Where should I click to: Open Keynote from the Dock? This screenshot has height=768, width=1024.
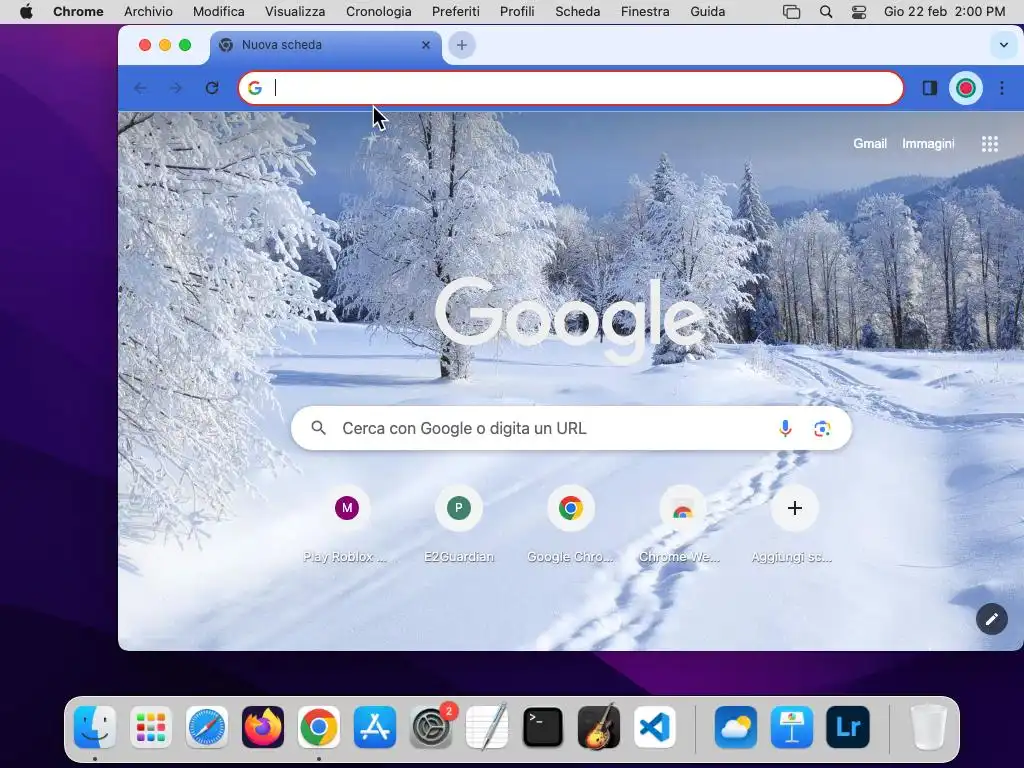(792, 727)
